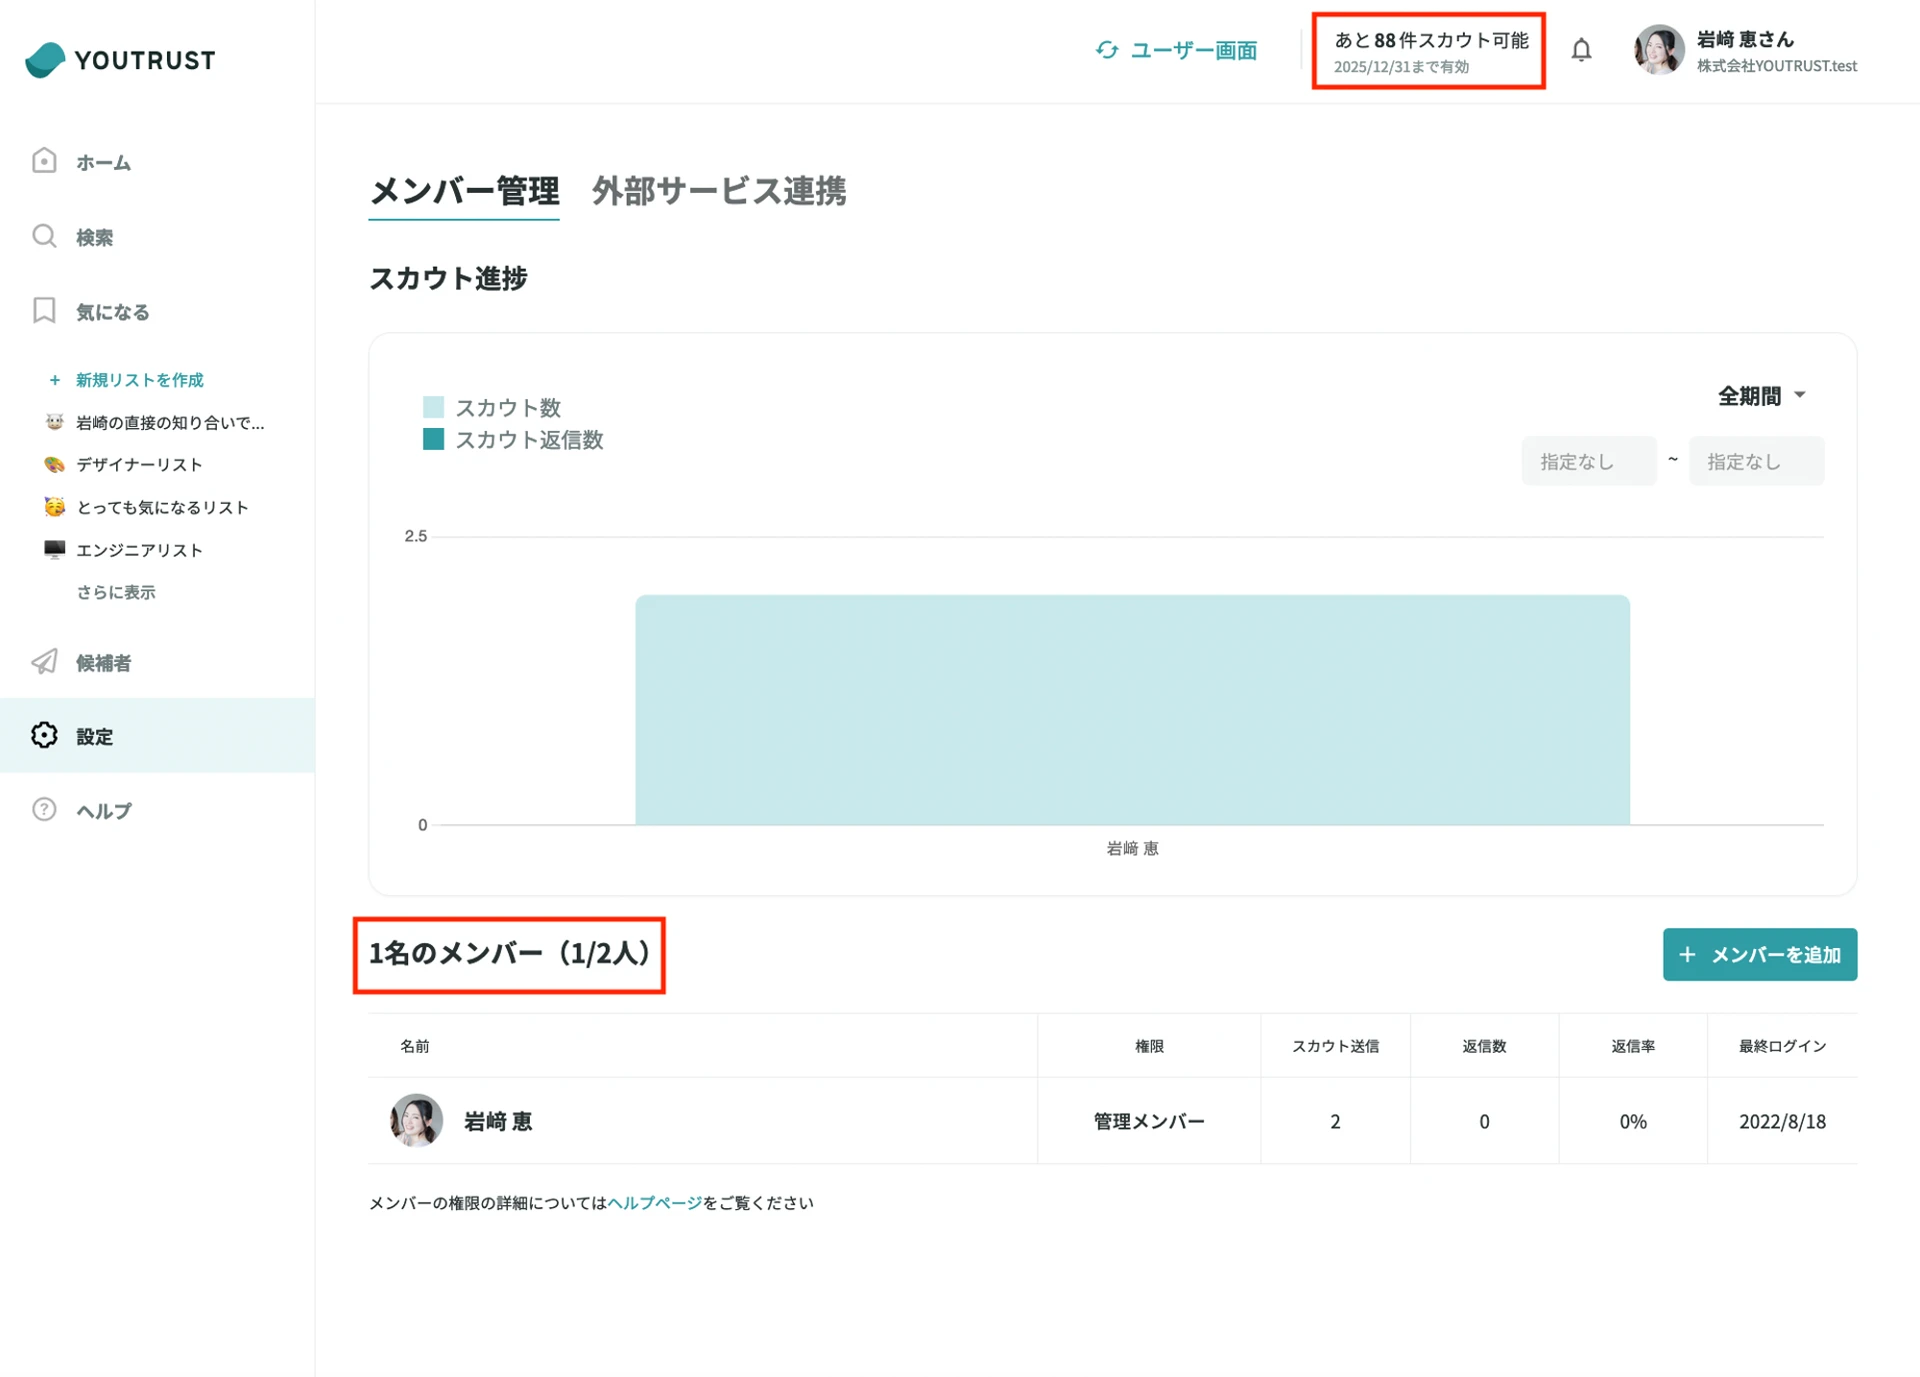Open 気になる bookmark section
This screenshot has height=1377, width=1920.
click(111, 311)
